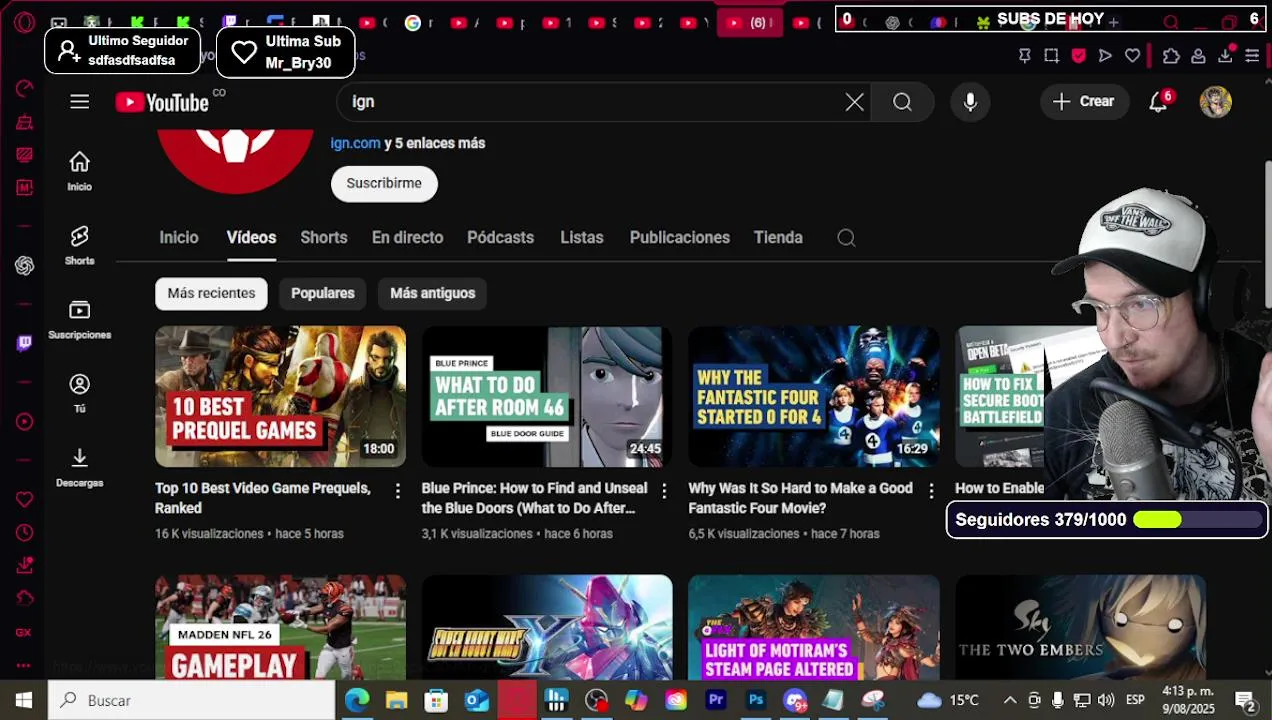This screenshot has width=1272, height=720.
Task: Clear the search box with the X
Action: [x=854, y=102]
